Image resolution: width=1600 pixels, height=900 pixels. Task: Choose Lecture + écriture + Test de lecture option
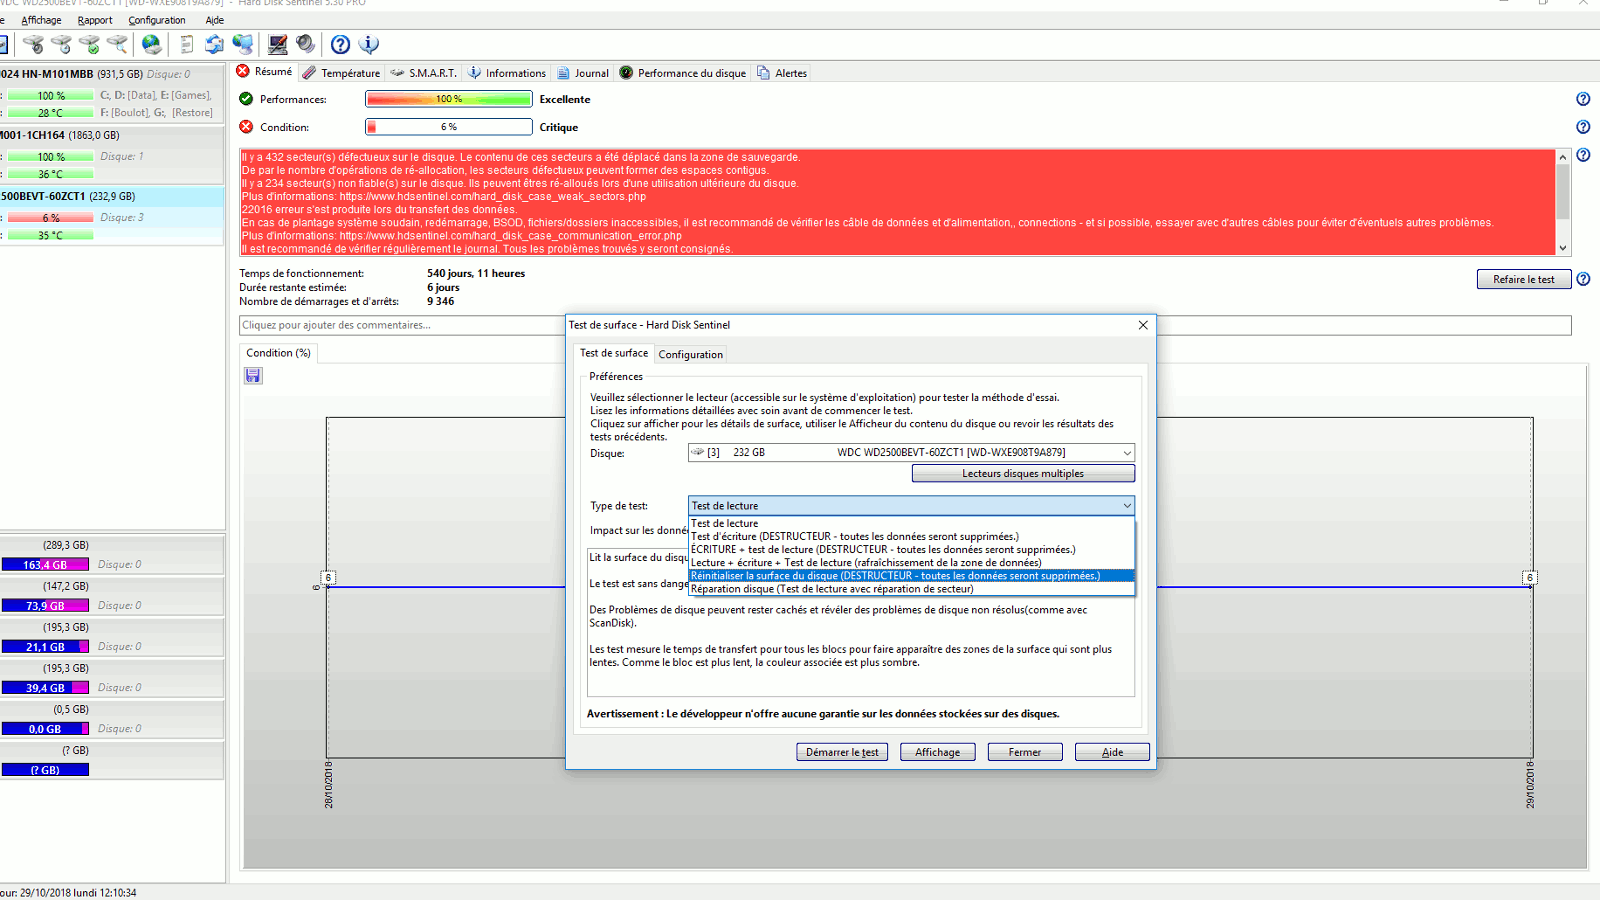click(912, 562)
